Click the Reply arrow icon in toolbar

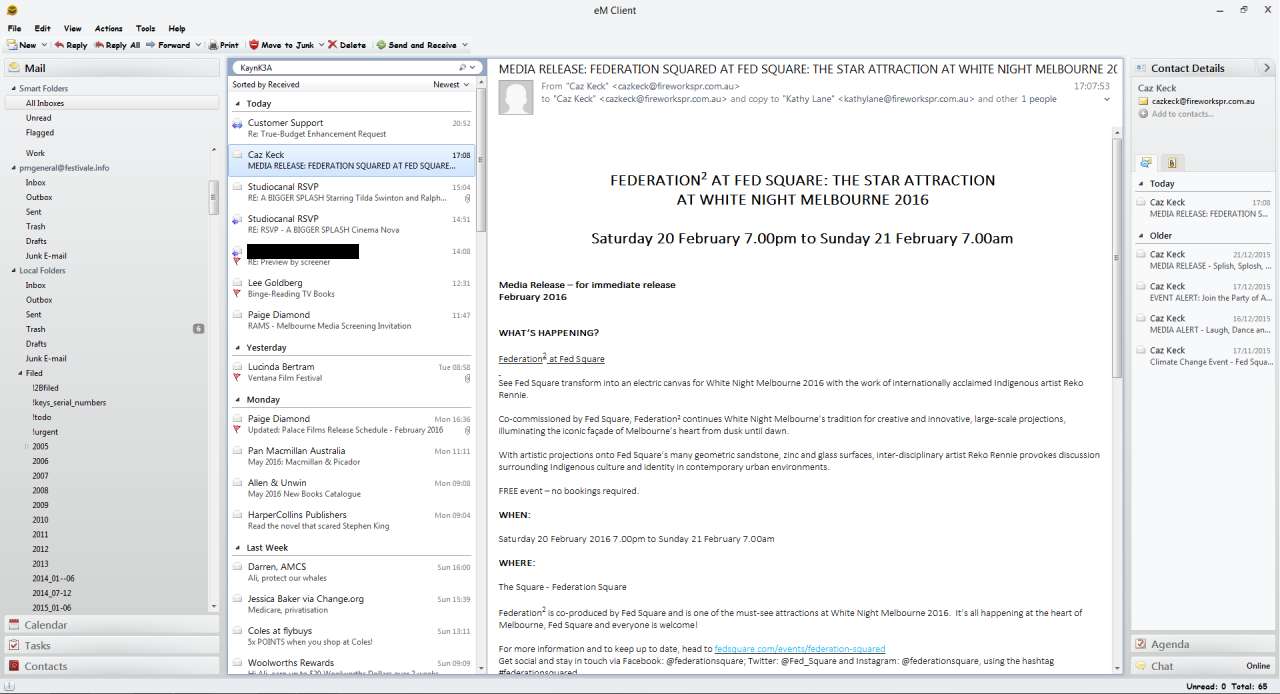pos(59,45)
